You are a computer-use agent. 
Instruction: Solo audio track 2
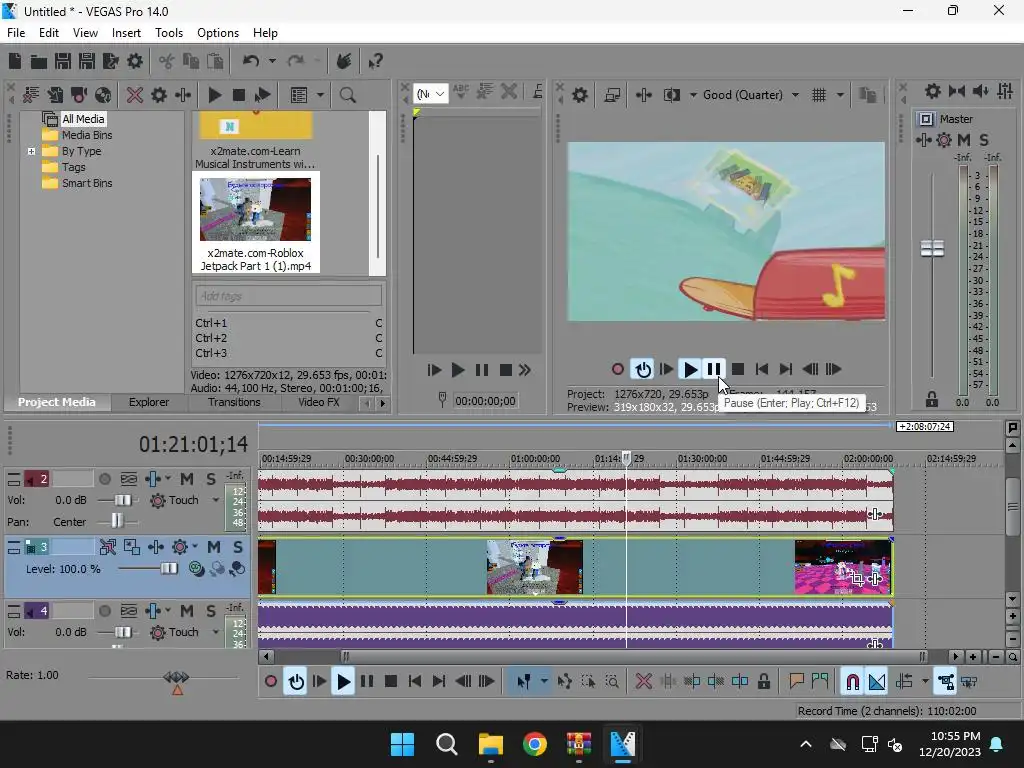(211, 480)
